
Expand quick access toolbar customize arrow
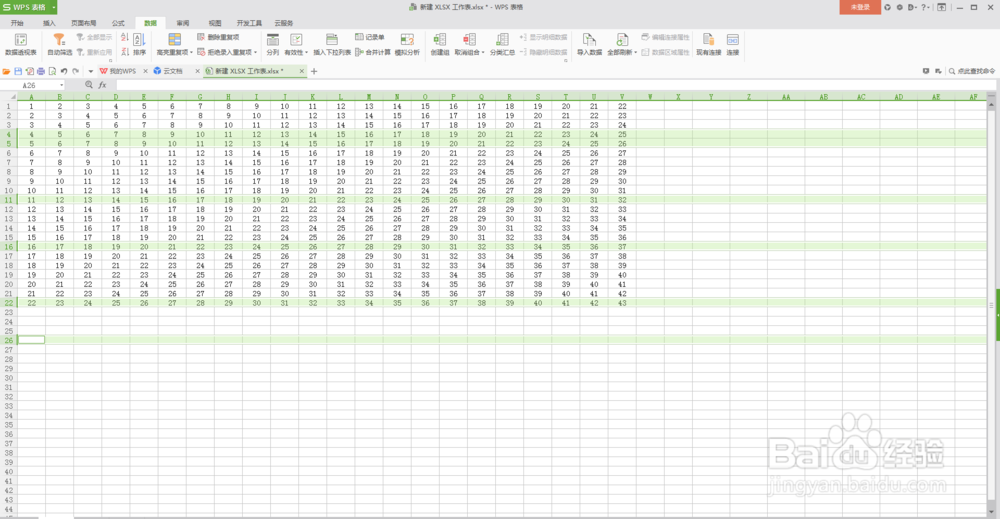click(91, 71)
